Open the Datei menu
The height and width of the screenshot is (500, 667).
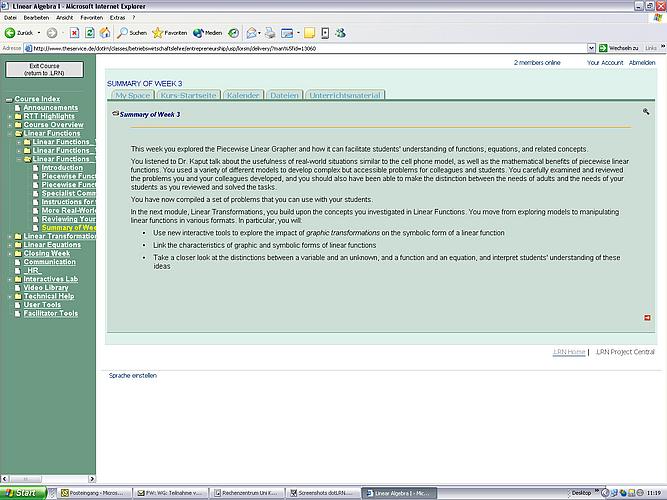(x=10, y=18)
